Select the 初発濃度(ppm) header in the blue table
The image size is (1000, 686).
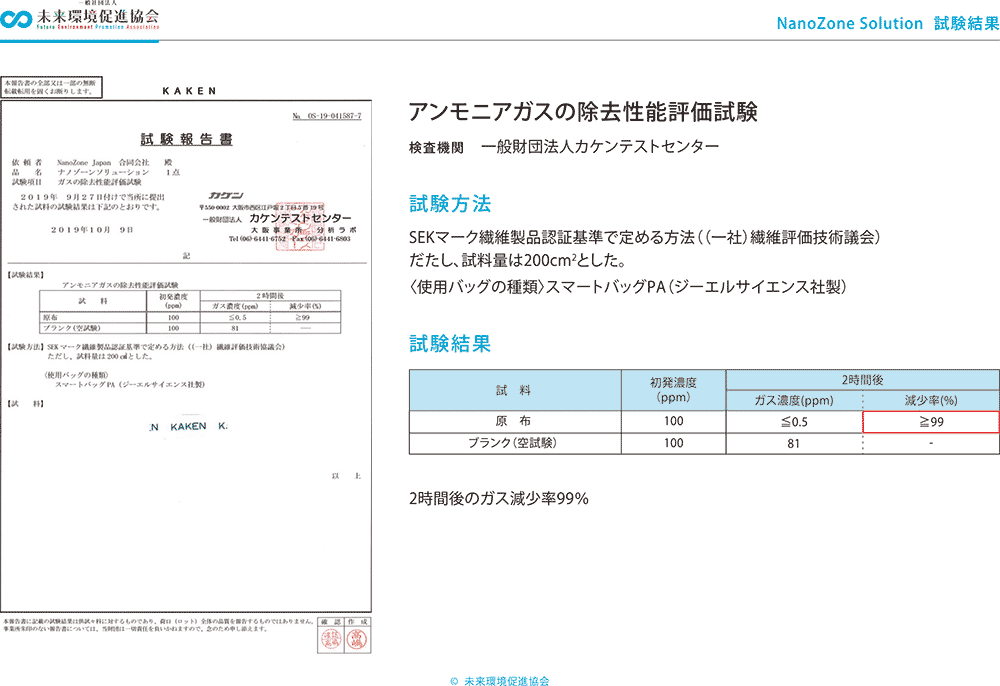(x=673, y=390)
